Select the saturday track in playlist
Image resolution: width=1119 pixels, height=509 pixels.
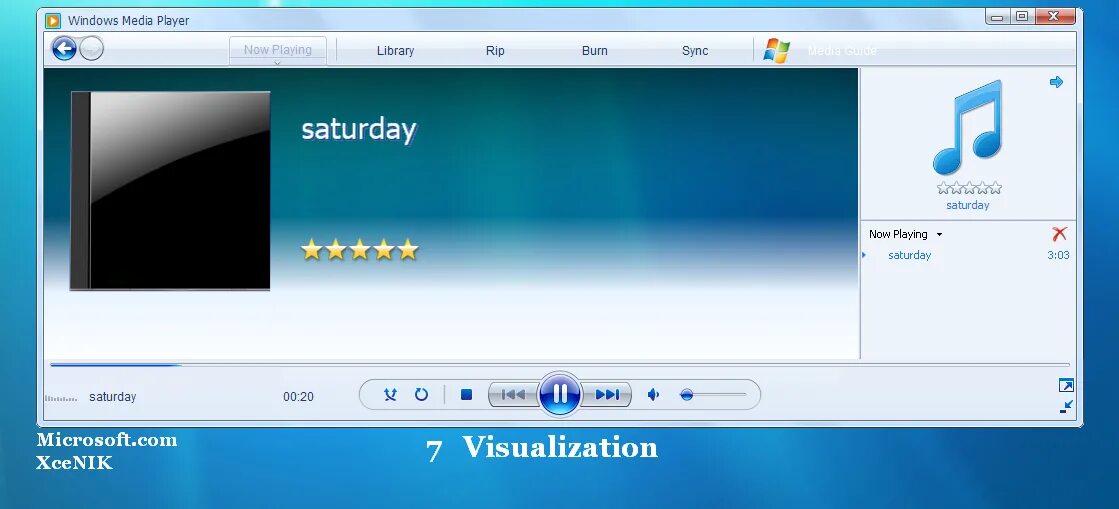[909, 255]
